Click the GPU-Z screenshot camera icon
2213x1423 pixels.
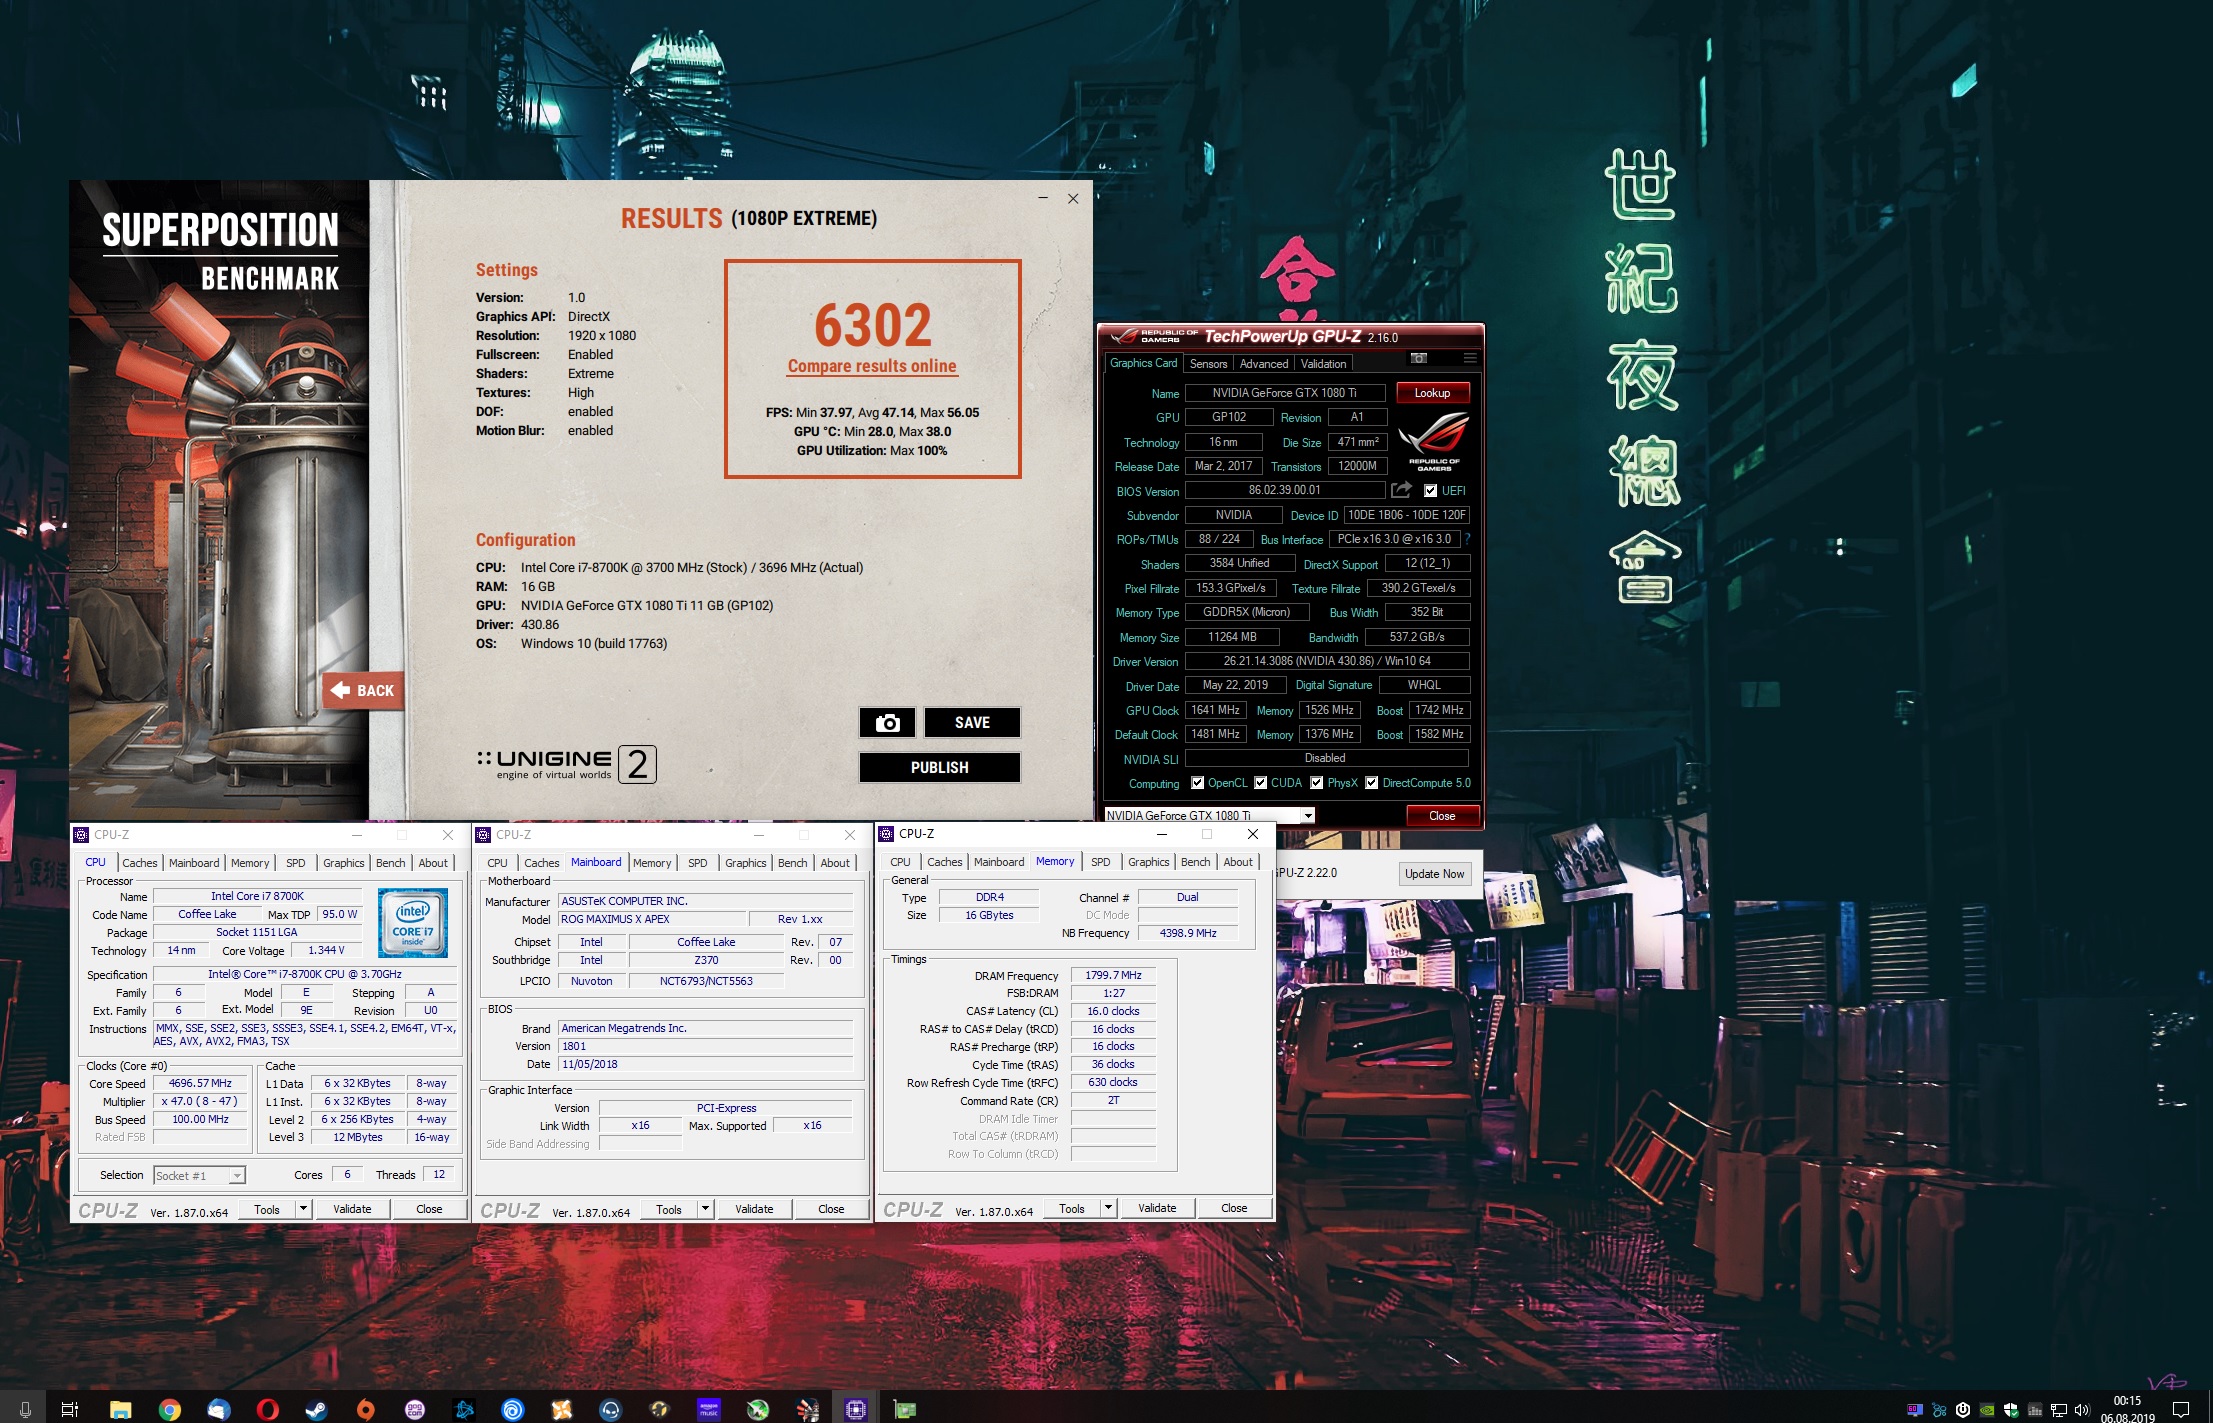(1418, 358)
